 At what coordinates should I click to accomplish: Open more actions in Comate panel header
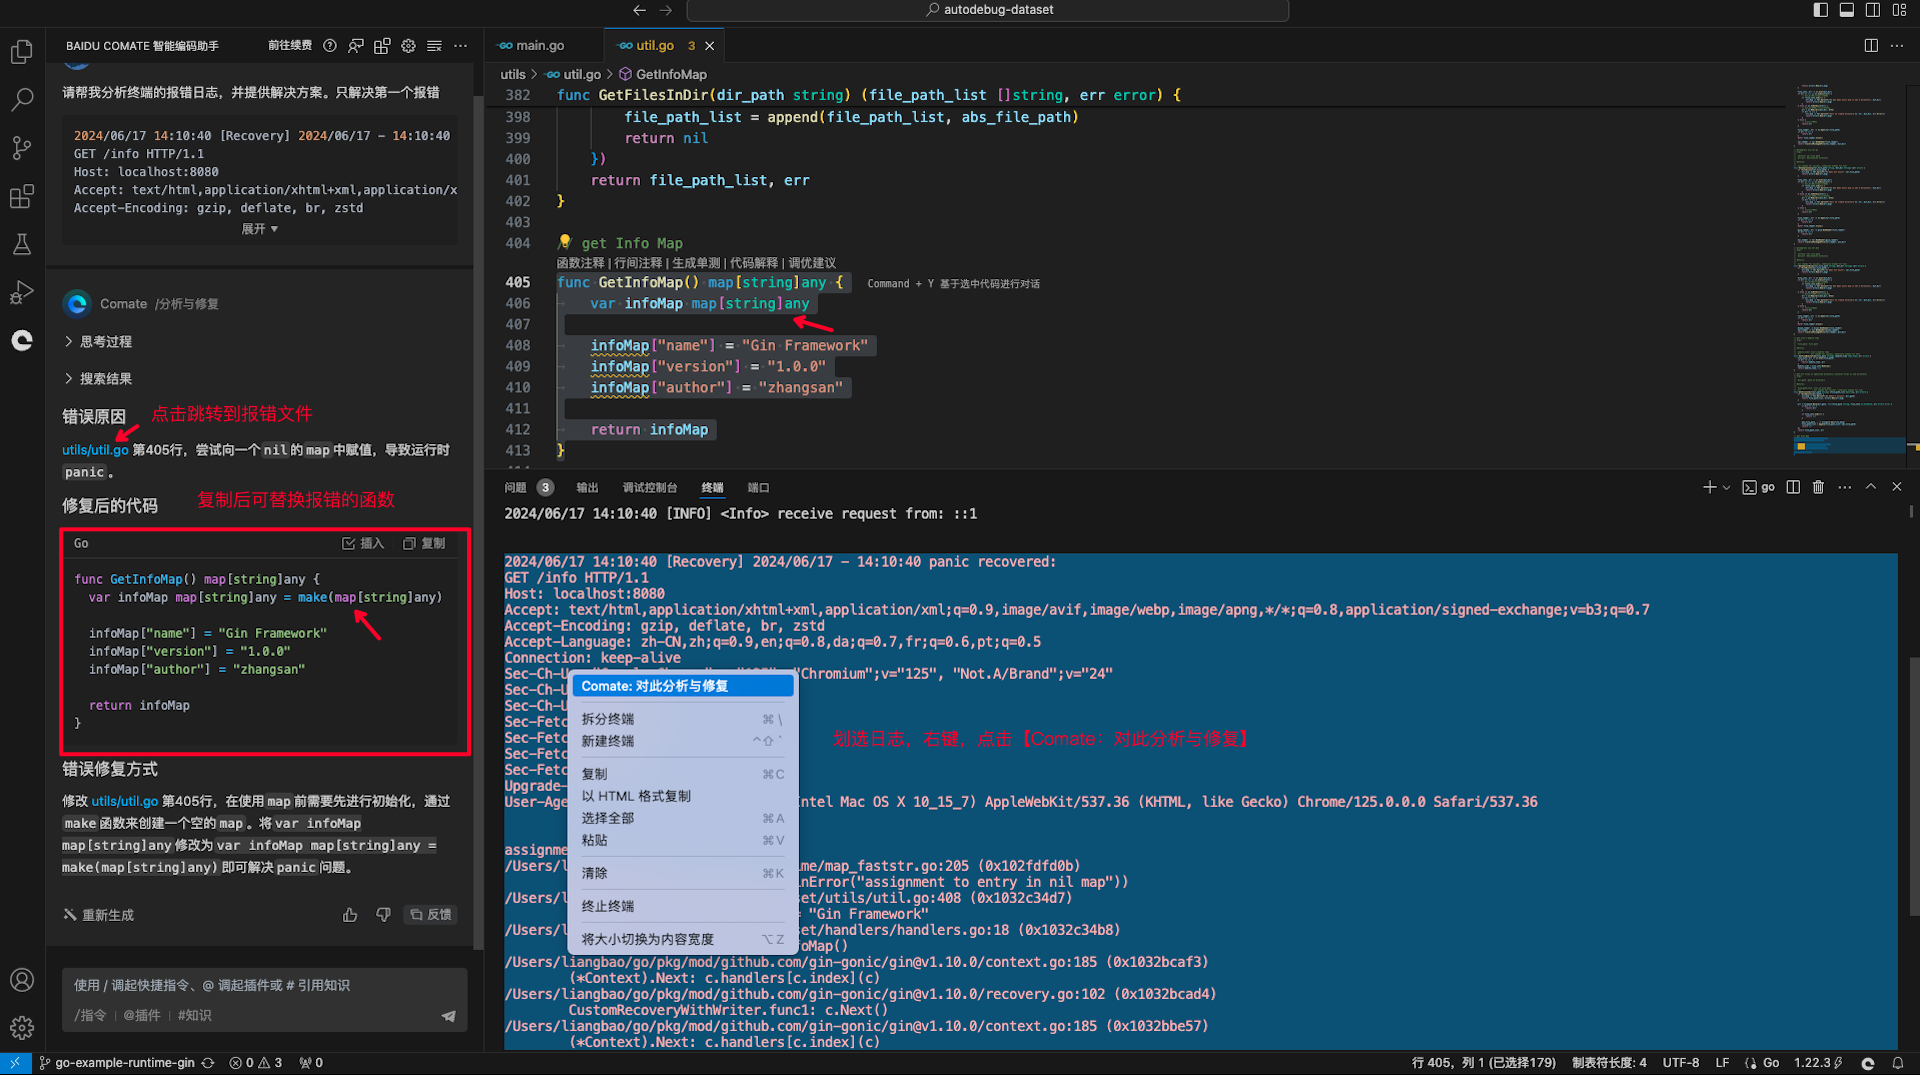tap(460, 46)
